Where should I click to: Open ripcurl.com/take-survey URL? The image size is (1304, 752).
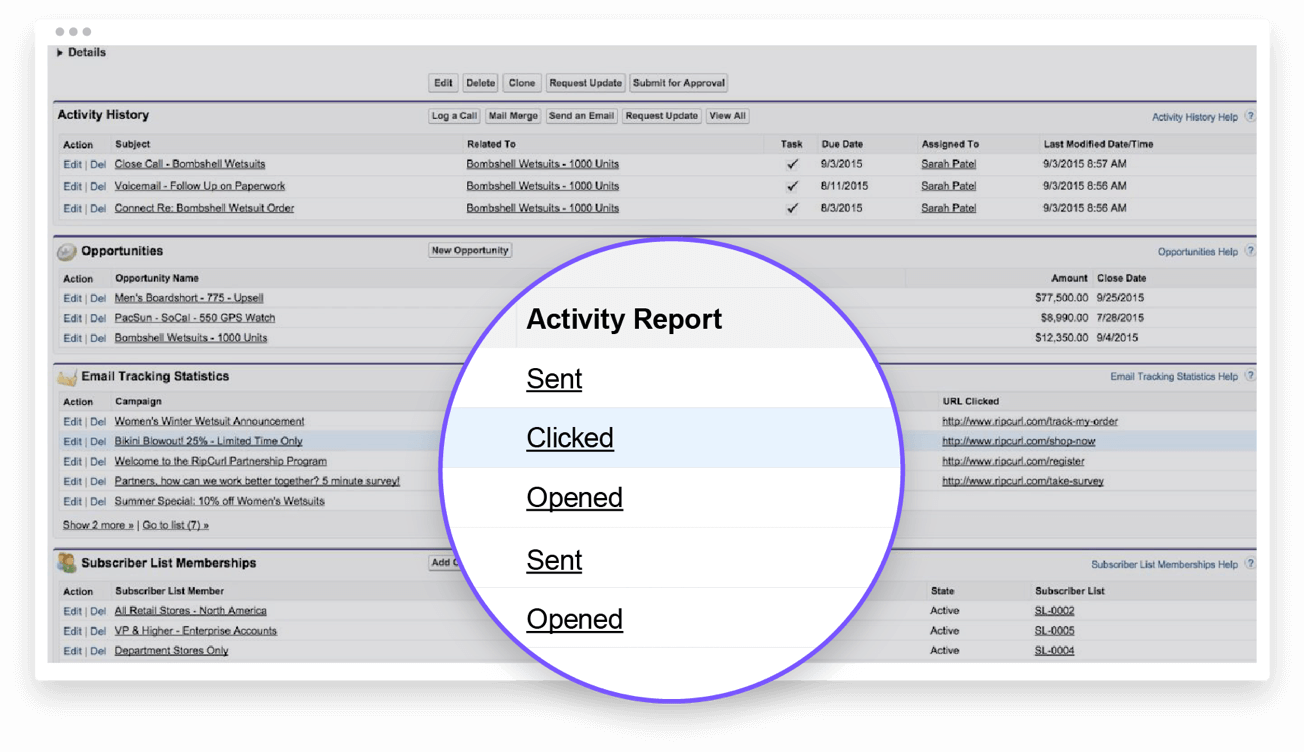tap(1023, 481)
